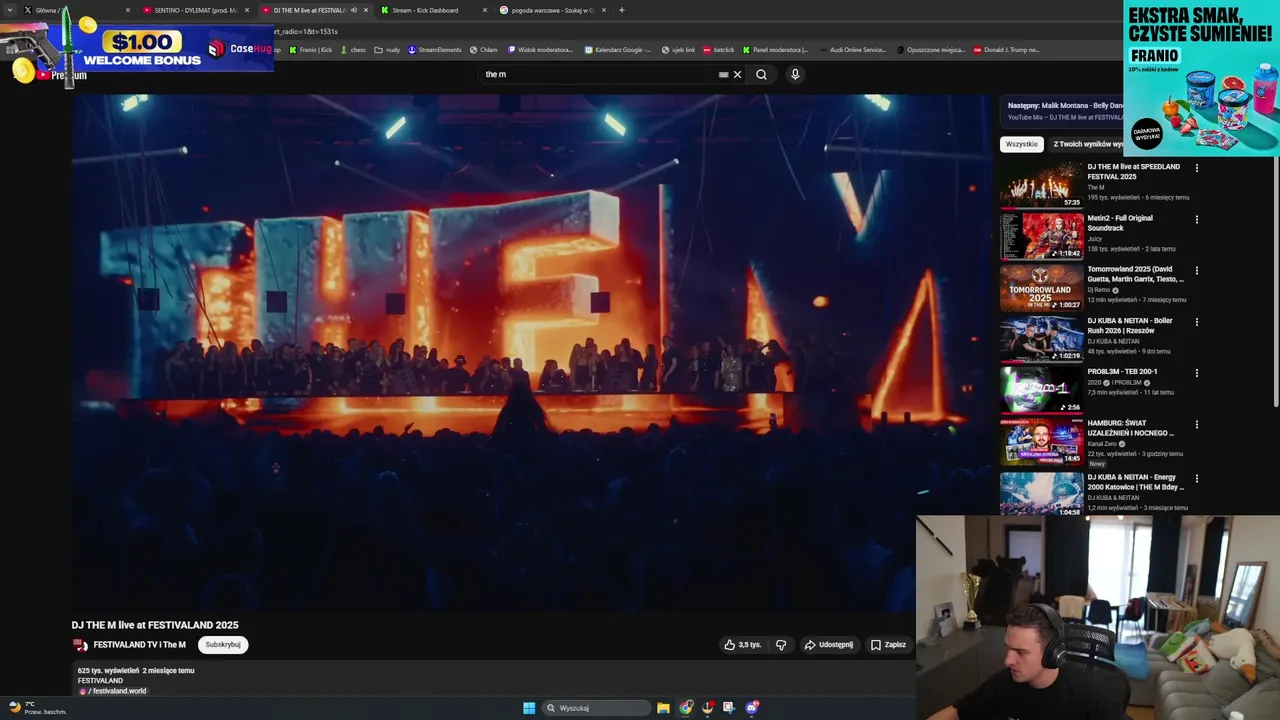The image size is (1280, 720).
Task: Open the Discord taskbar icon
Action: click(752, 708)
